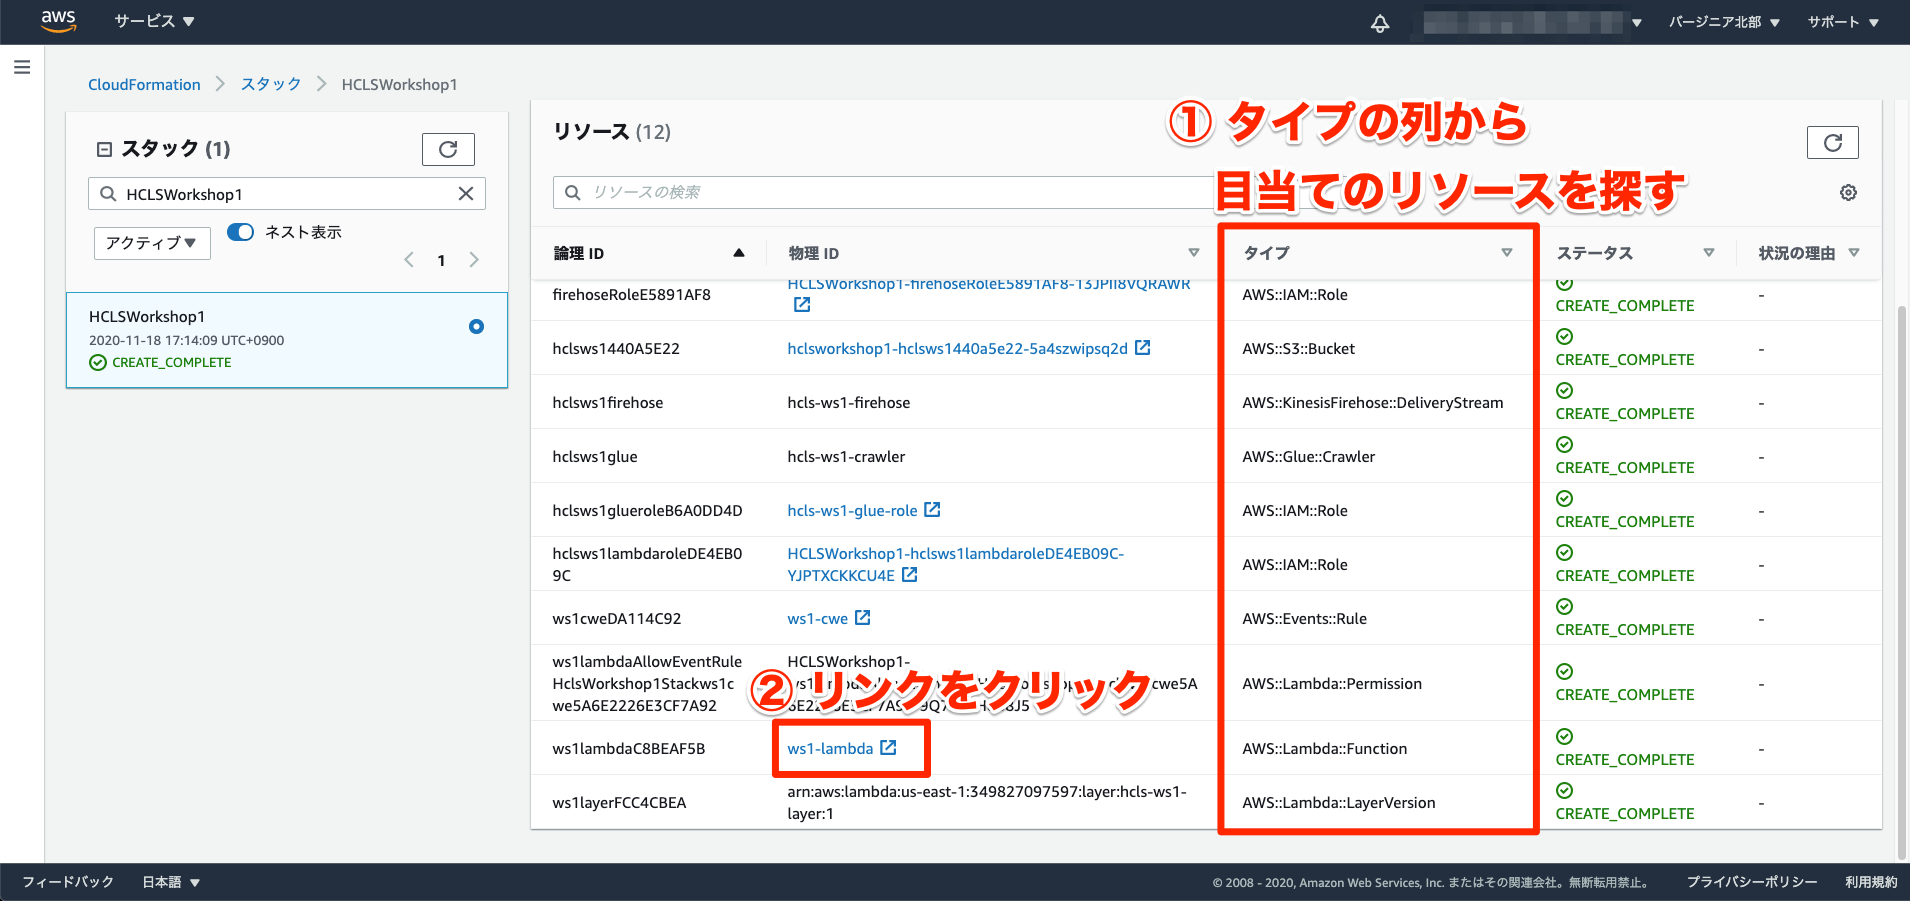The height and width of the screenshot is (901, 1910).
Task: Open the hcls-ws1-glue-role link
Action: click(852, 511)
